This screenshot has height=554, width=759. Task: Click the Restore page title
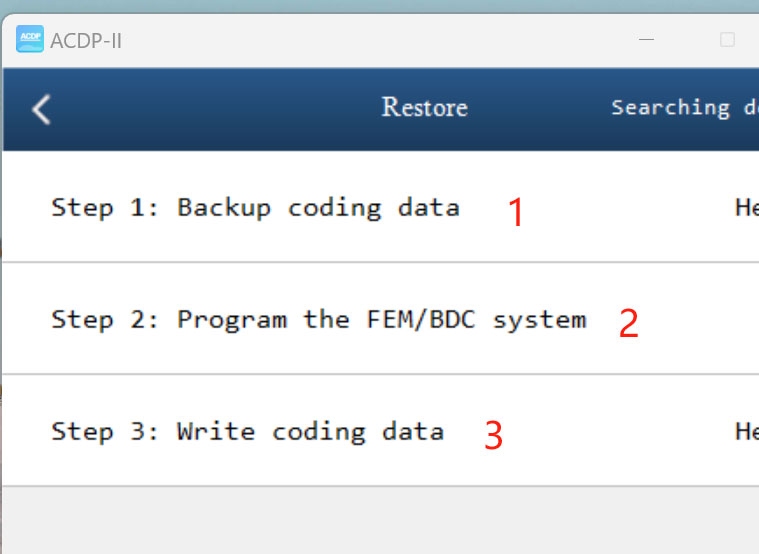tap(424, 108)
